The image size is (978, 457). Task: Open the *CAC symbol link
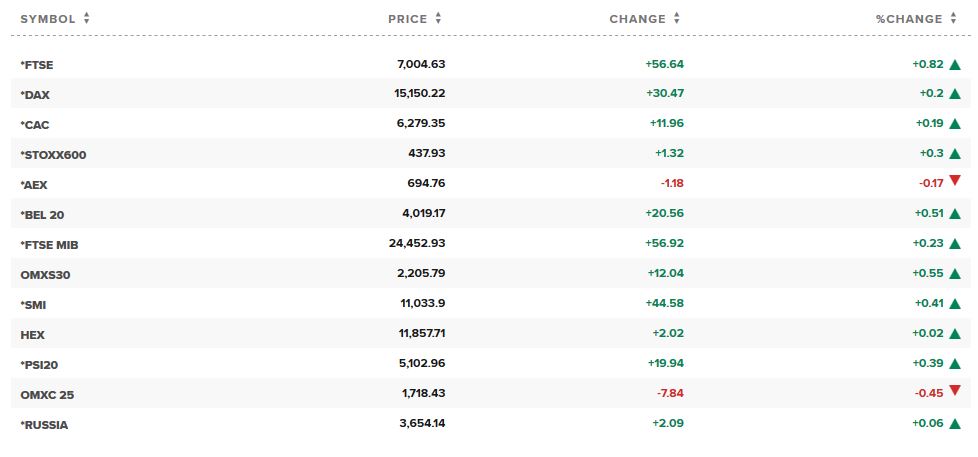pos(34,125)
